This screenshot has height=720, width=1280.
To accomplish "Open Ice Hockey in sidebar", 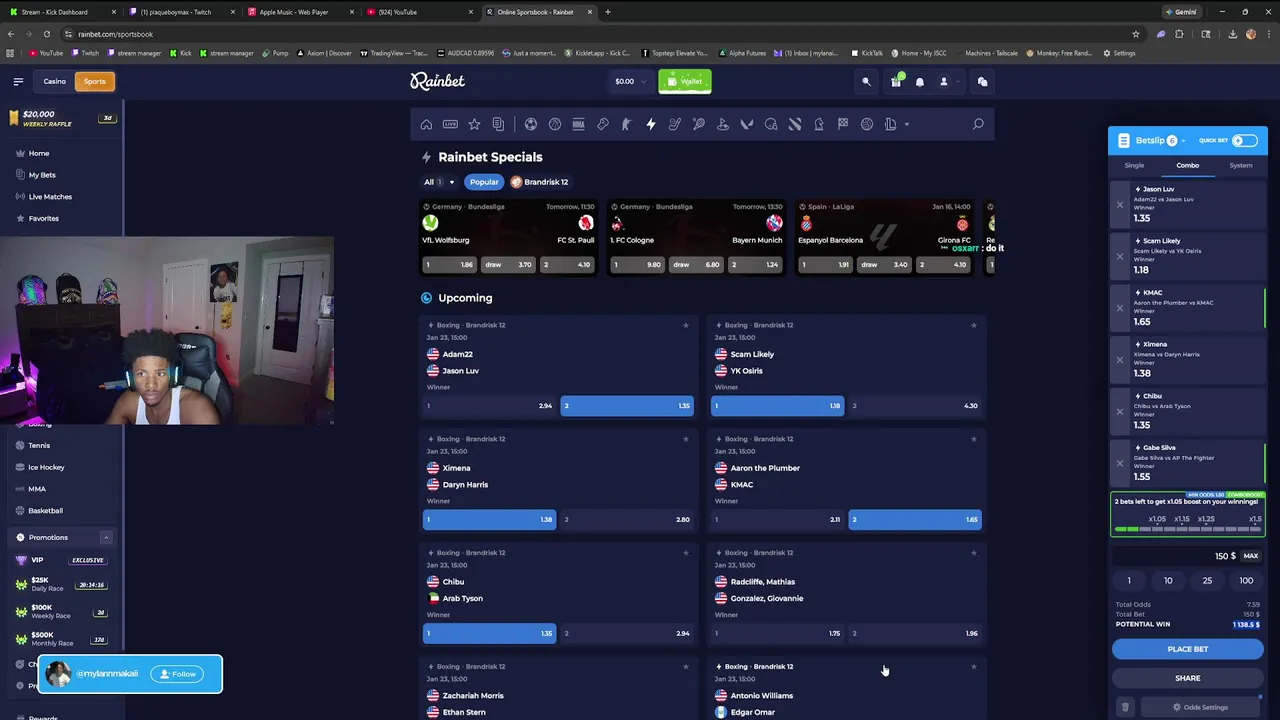I will (46, 467).
